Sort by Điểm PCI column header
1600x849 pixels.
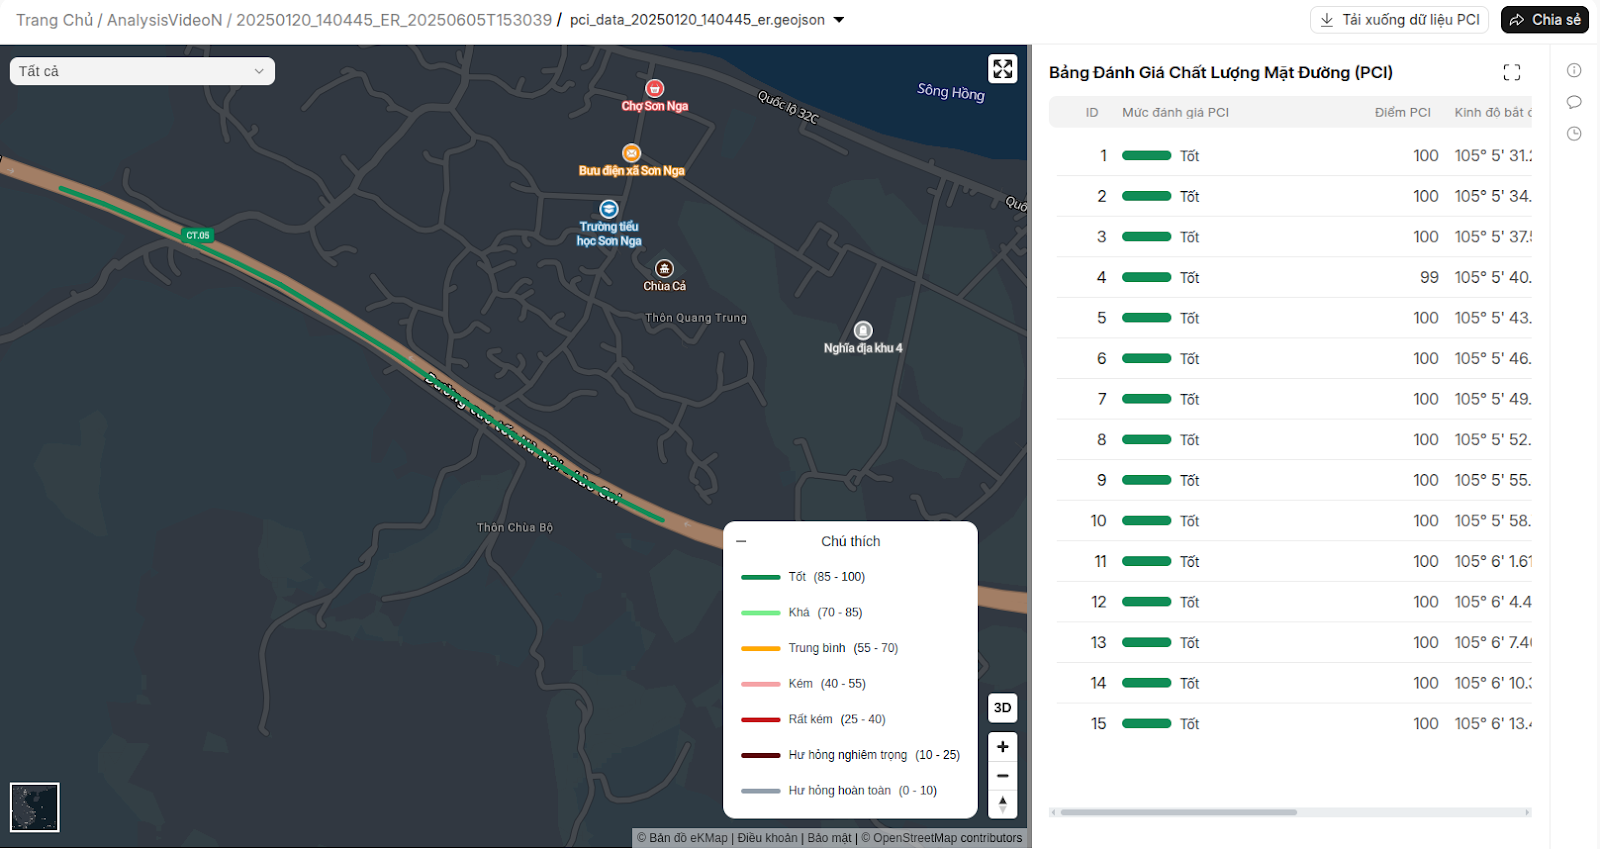coord(1402,112)
